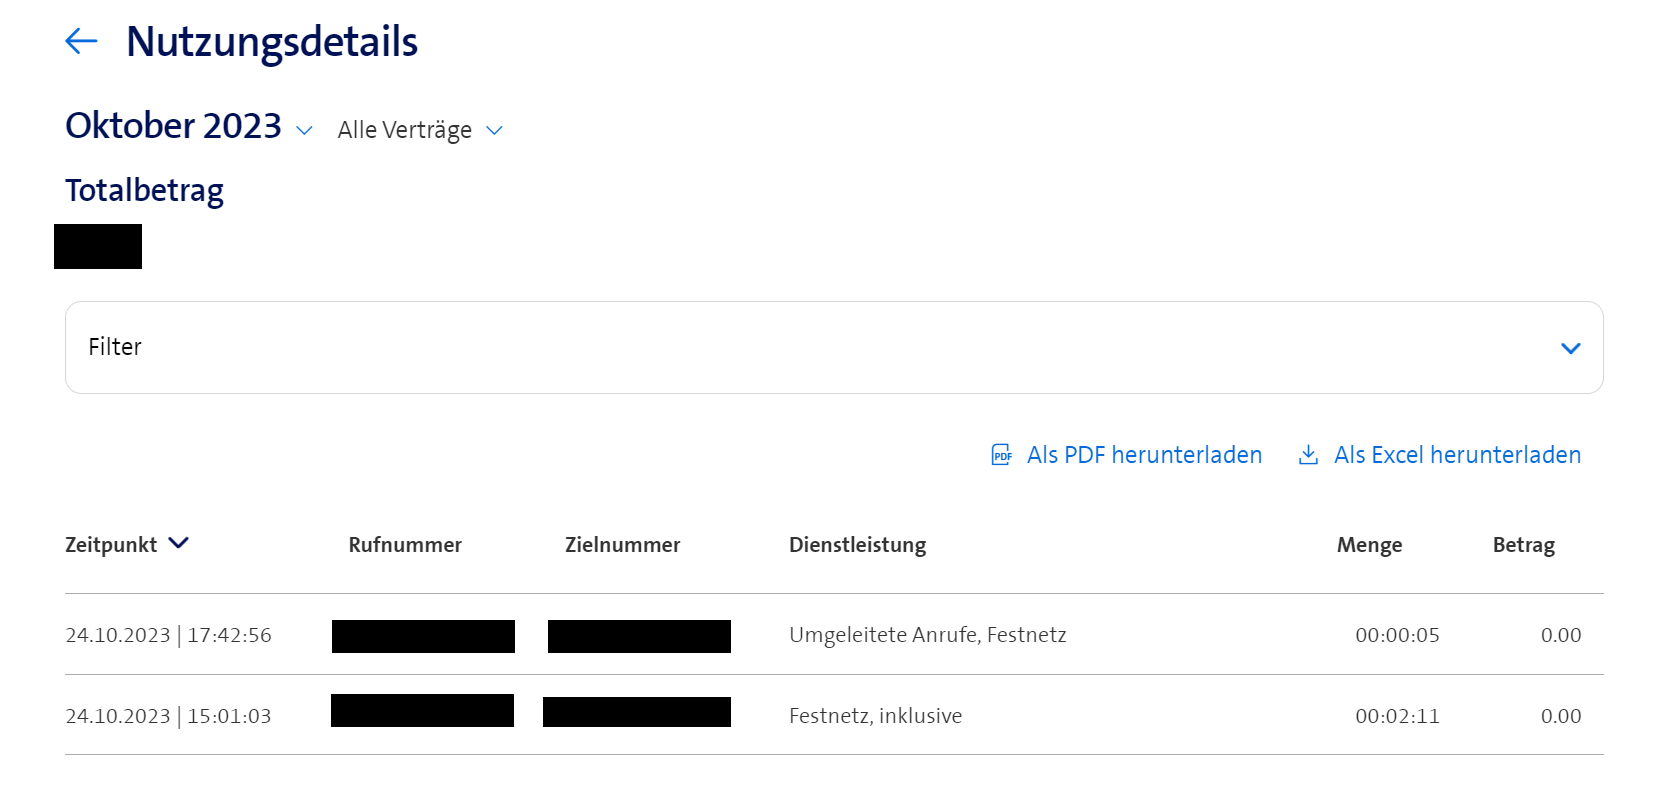Click the Filter label text
The width and height of the screenshot is (1653, 786).
coord(115,347)
